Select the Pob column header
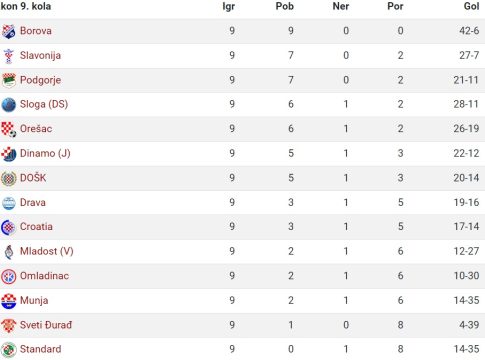The image size is (485, 360). coord(285,6)
